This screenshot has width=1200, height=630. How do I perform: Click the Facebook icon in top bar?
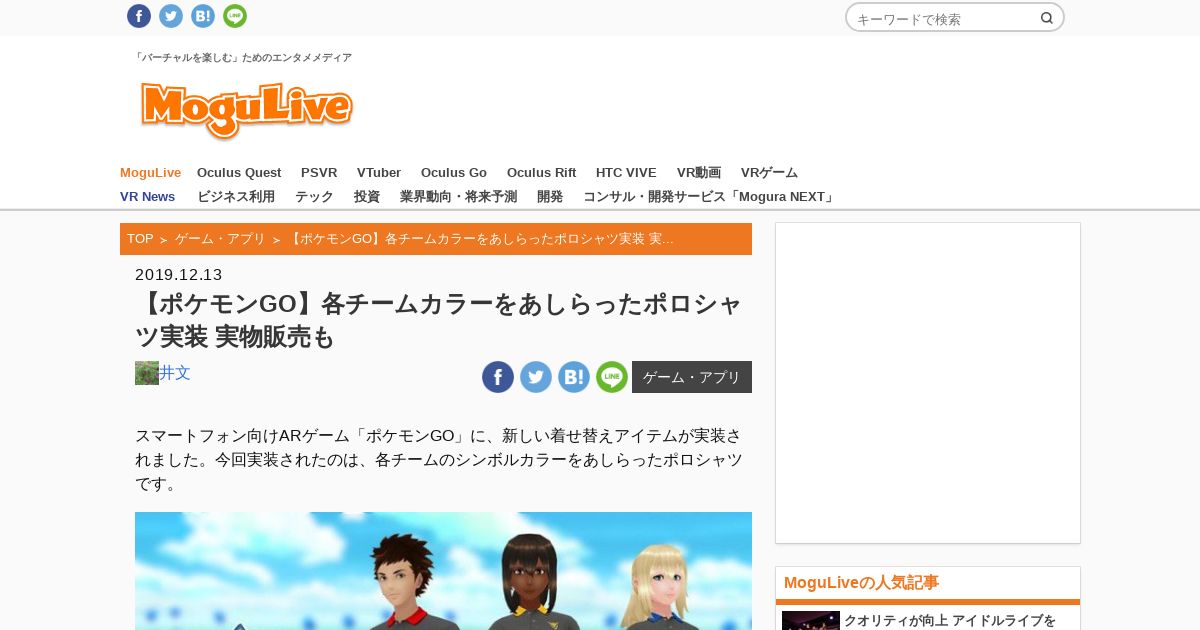139,16
